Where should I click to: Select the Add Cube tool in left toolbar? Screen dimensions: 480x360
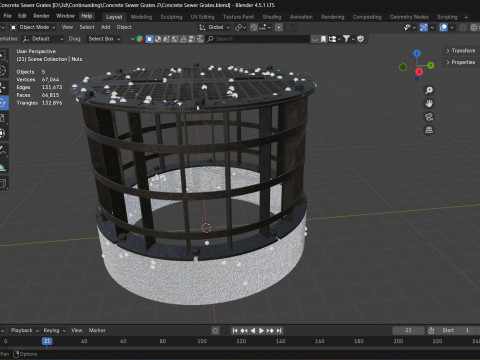[x=3, y=183]
